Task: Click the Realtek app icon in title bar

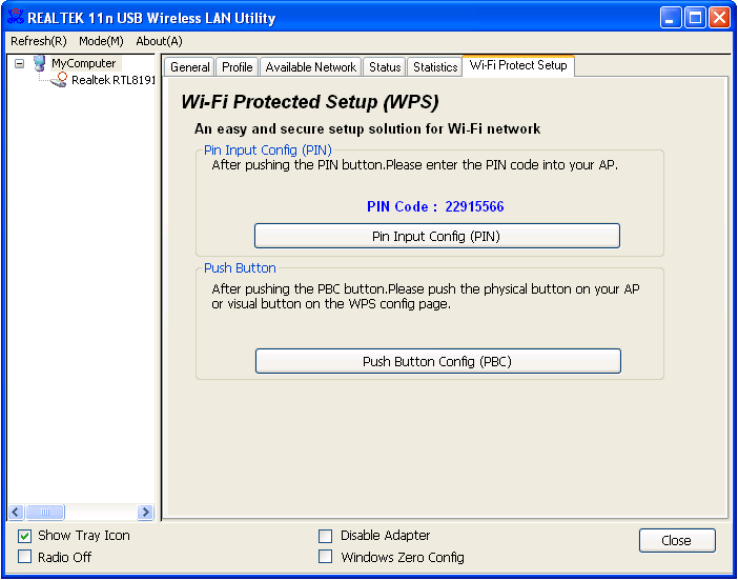Action: (16, 18)
